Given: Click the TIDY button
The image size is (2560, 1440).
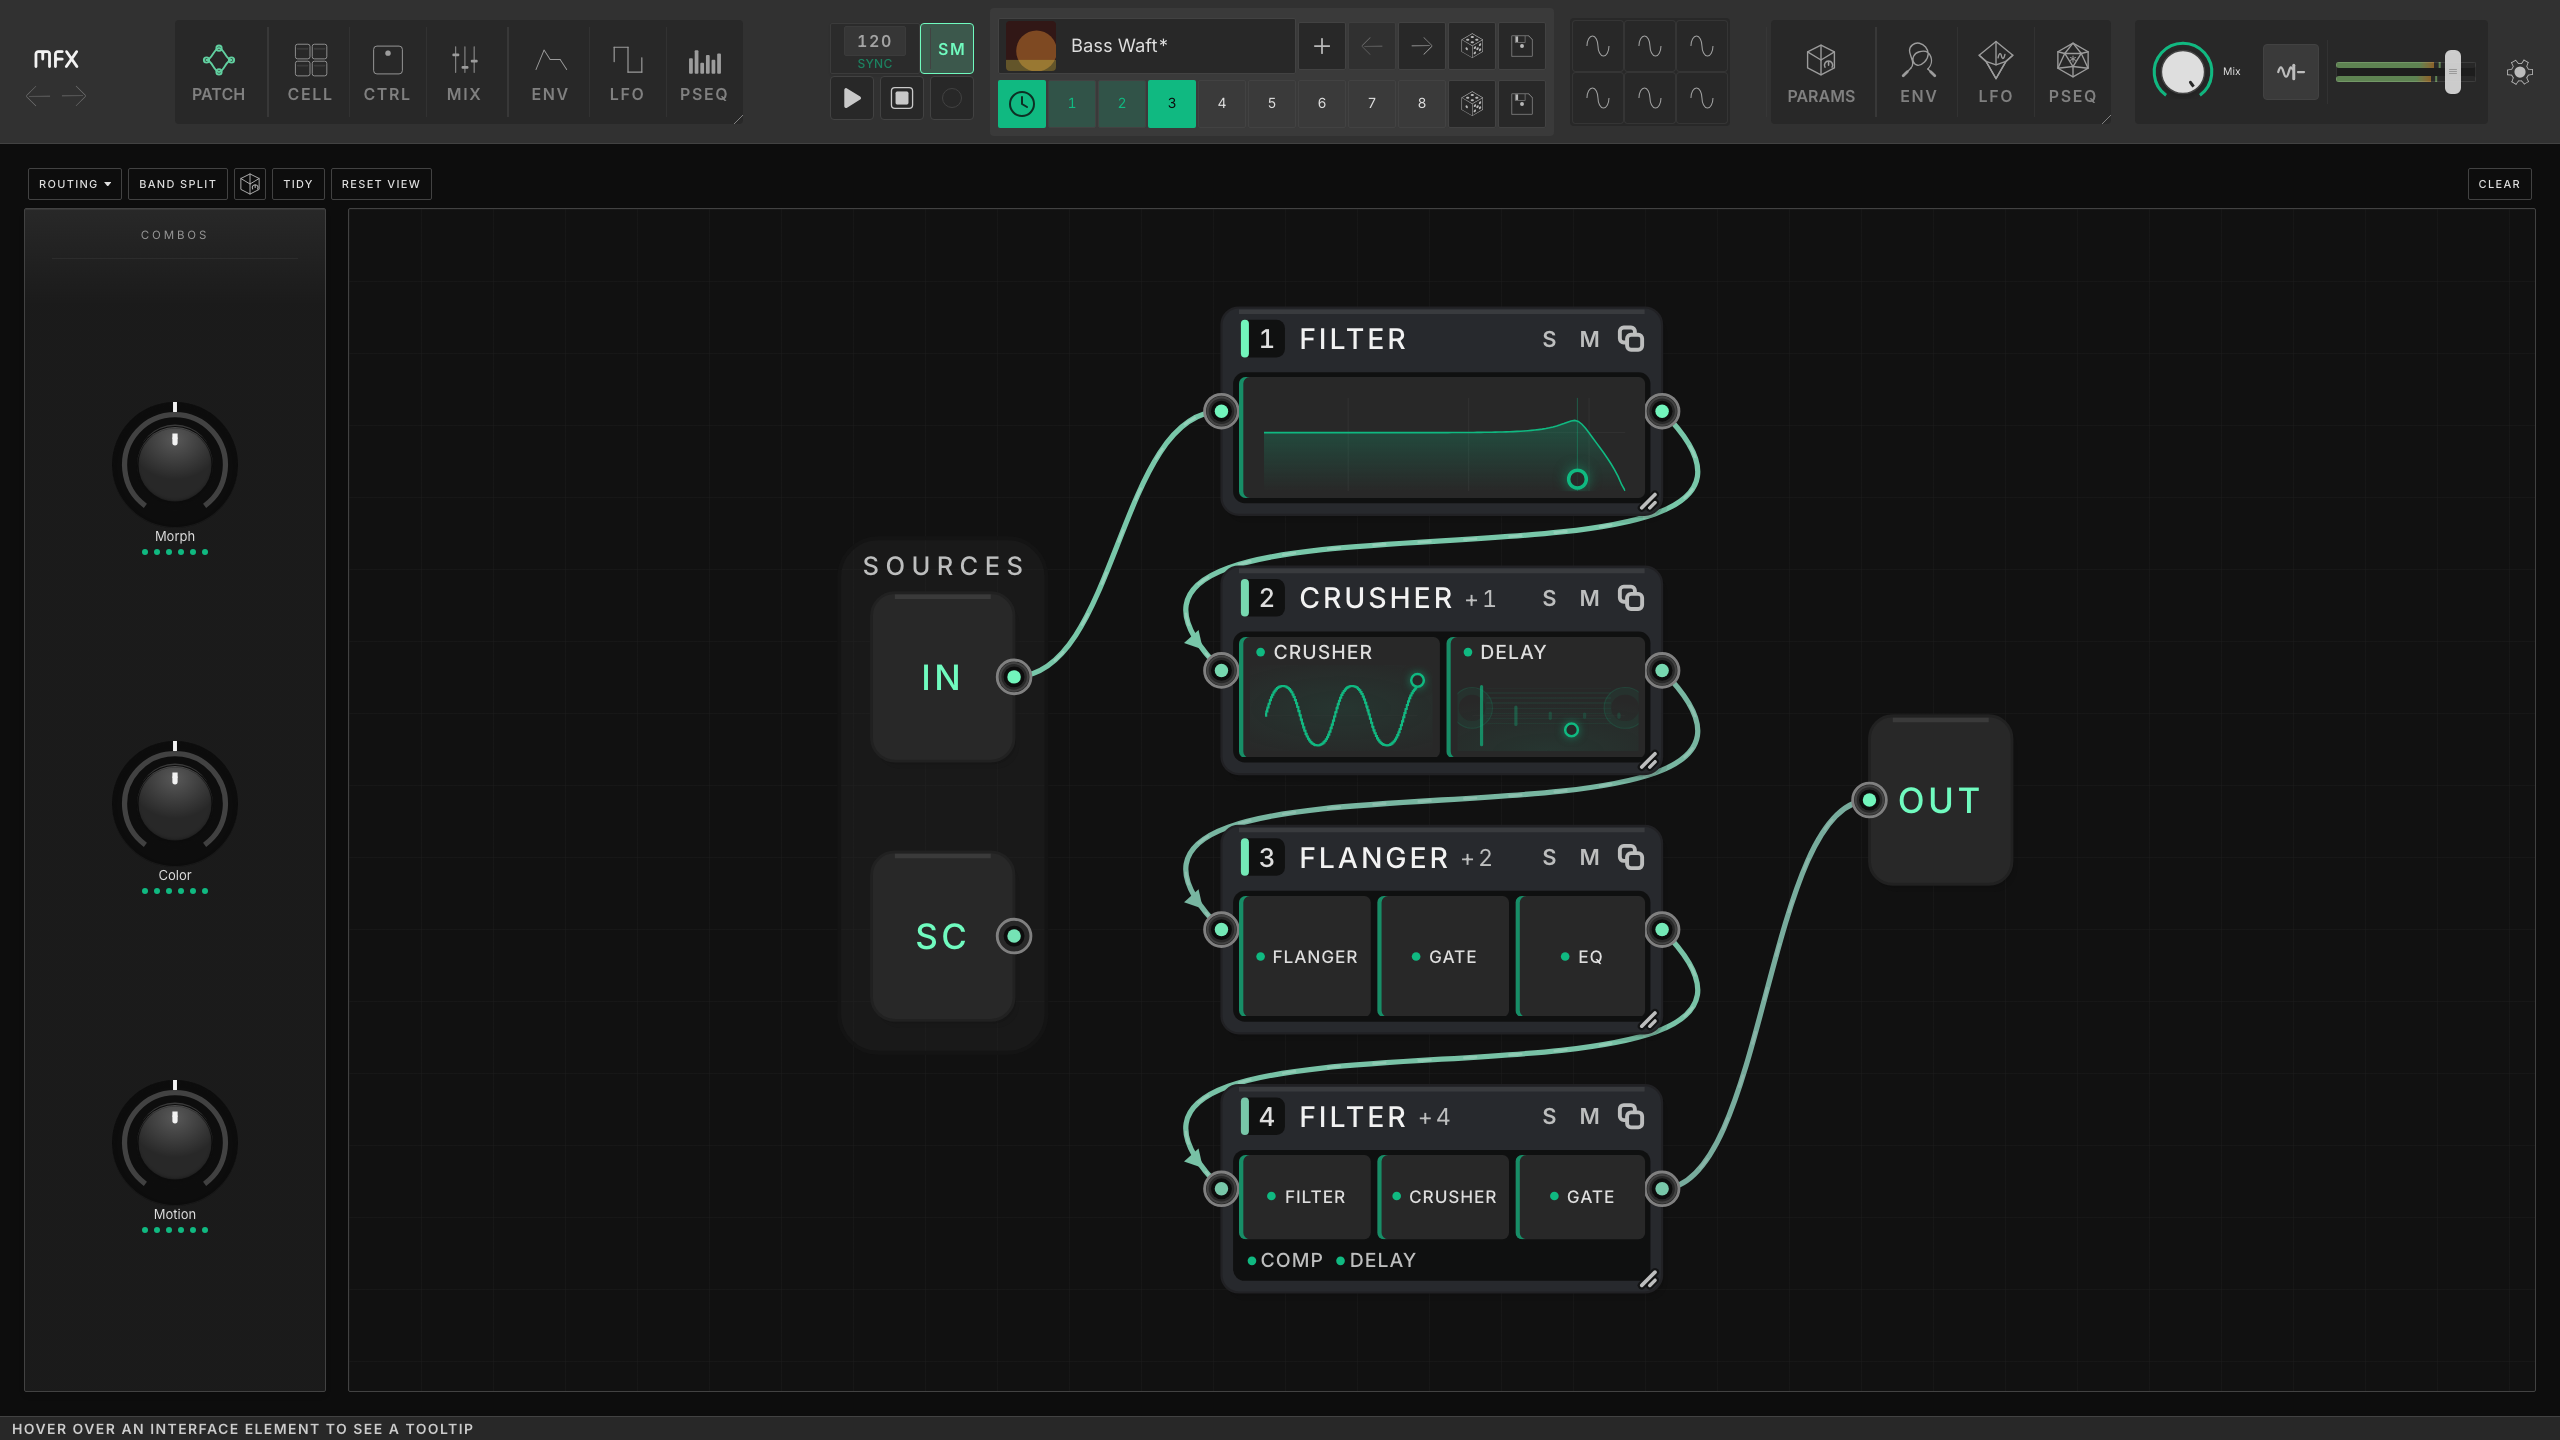Looking at the screenshot, I should coord(298,184).
